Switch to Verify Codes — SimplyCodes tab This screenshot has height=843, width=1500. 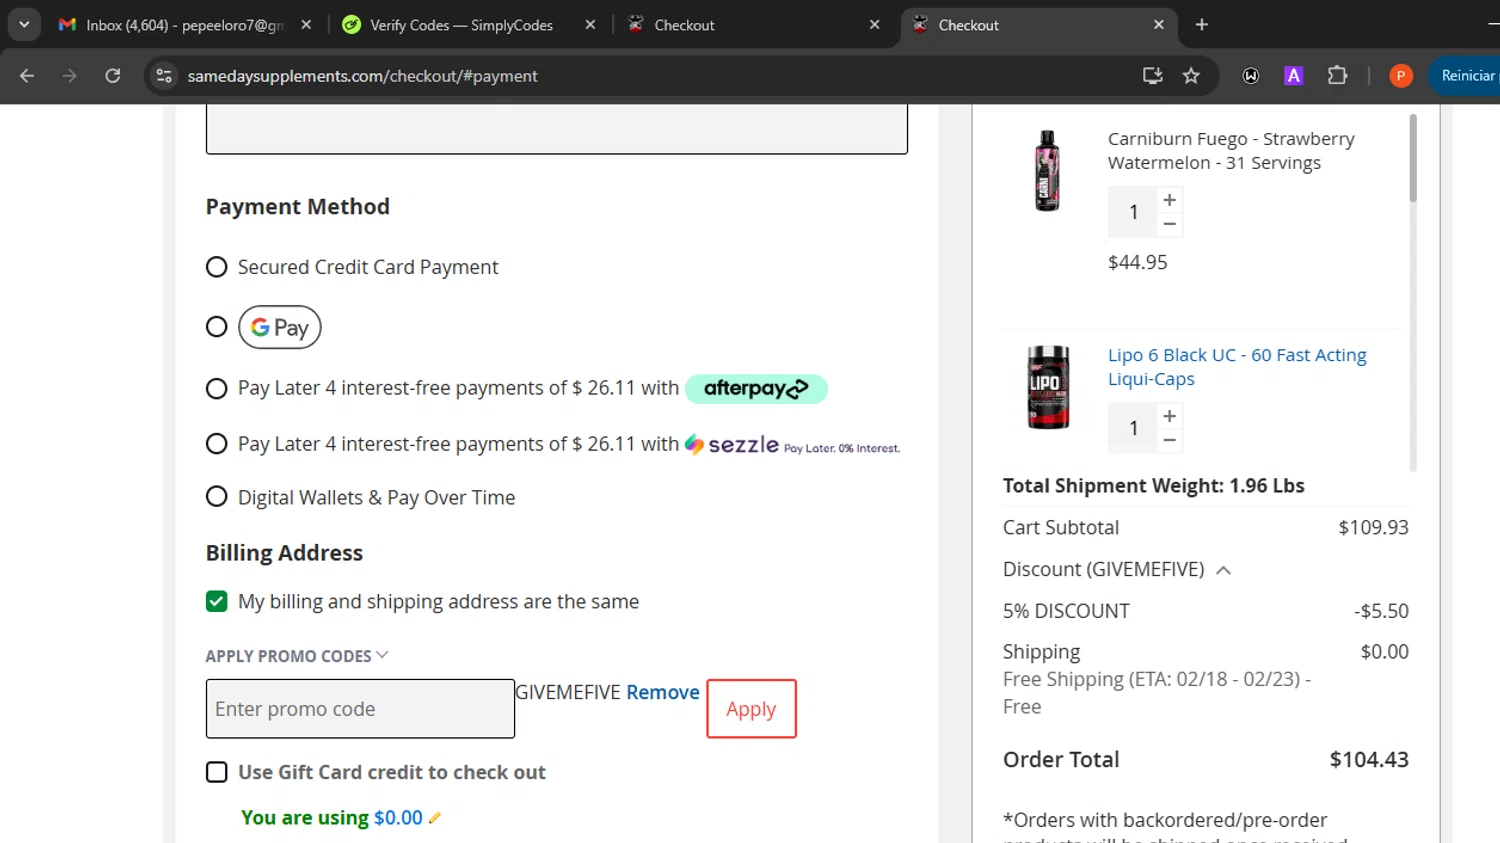(461, 25)
